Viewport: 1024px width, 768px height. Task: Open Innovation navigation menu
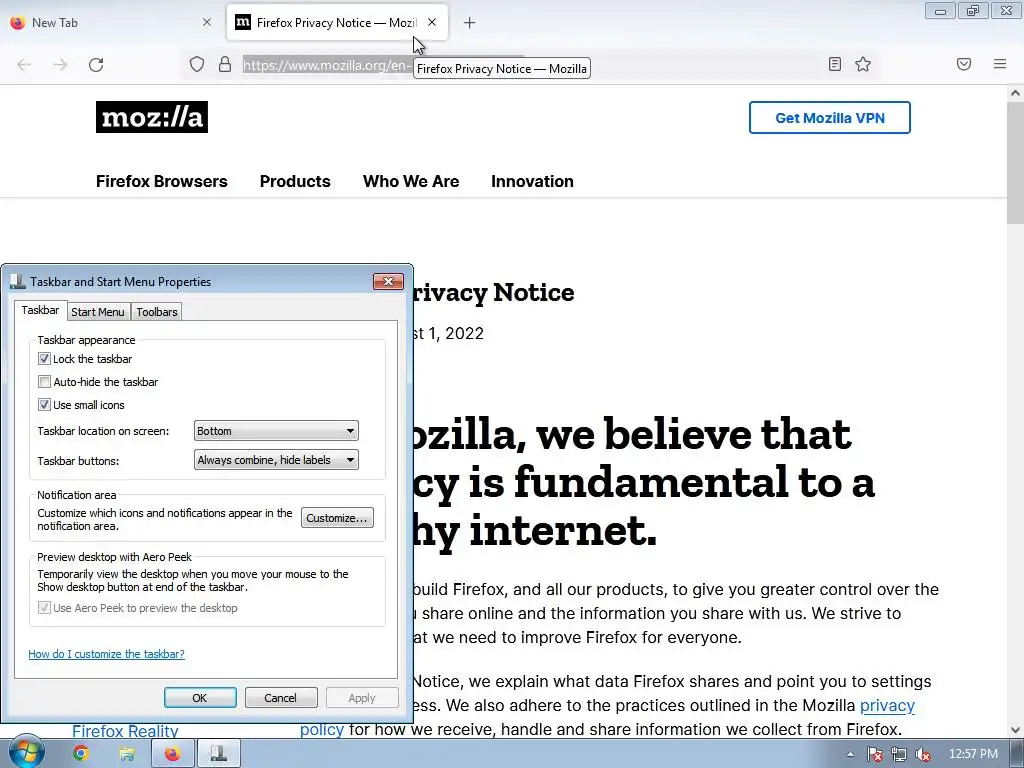coord(532,181)
